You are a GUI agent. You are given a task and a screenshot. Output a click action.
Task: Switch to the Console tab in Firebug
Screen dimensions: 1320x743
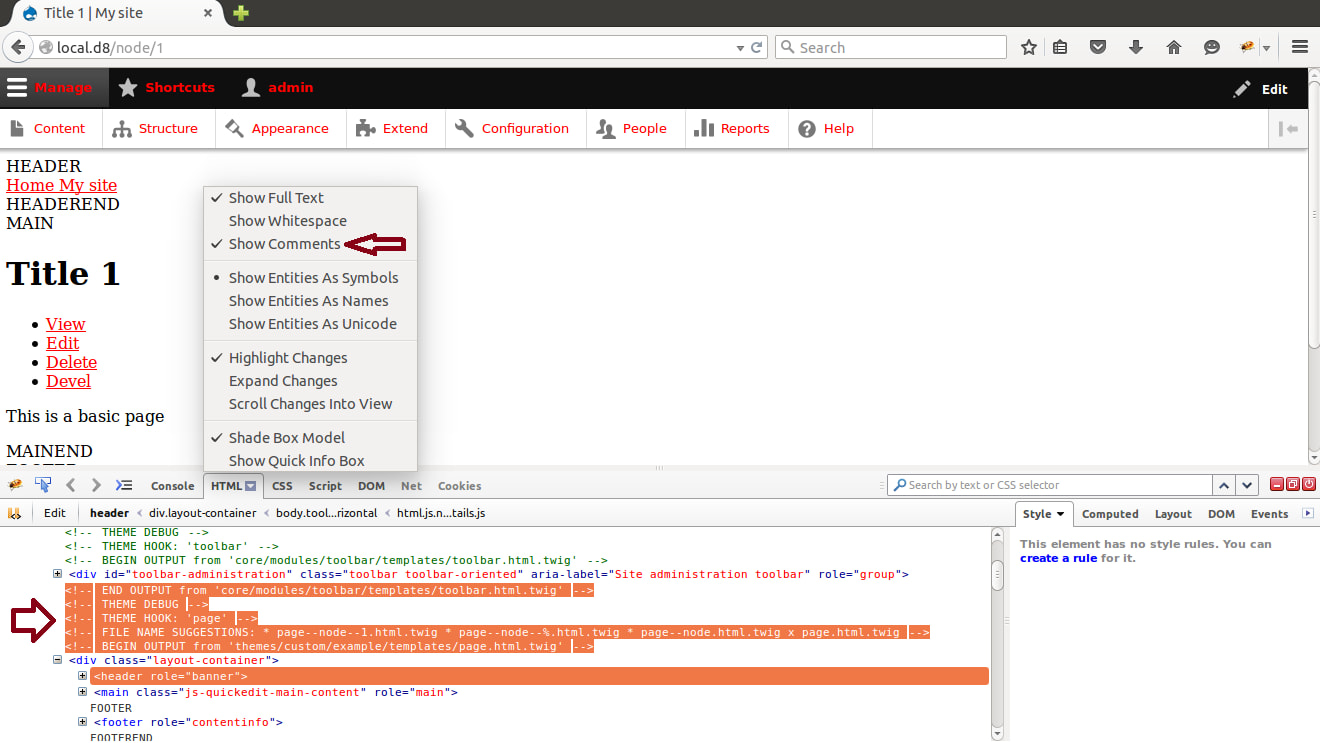[x=172, y=486]
